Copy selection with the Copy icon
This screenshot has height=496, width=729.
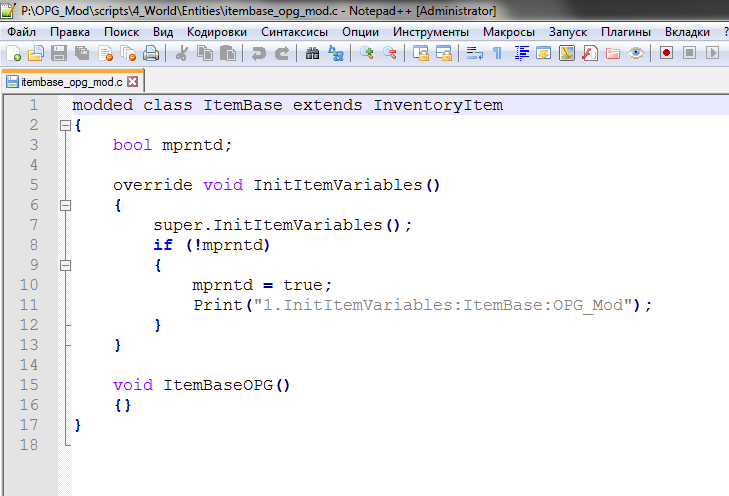click(205, 53)
